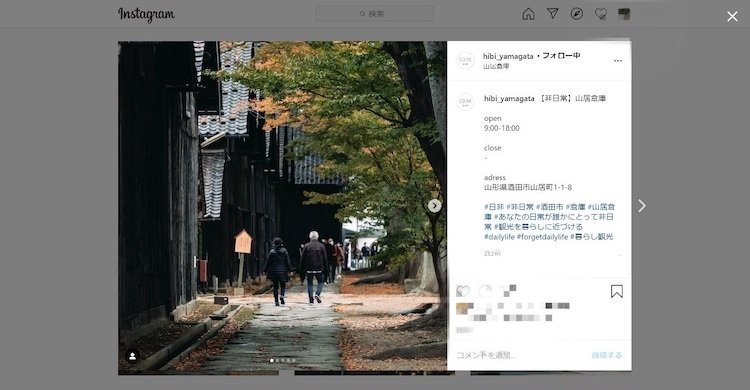
Task: Open hashtag #観光を暮らしに近づける
Action: click(538, 227)
